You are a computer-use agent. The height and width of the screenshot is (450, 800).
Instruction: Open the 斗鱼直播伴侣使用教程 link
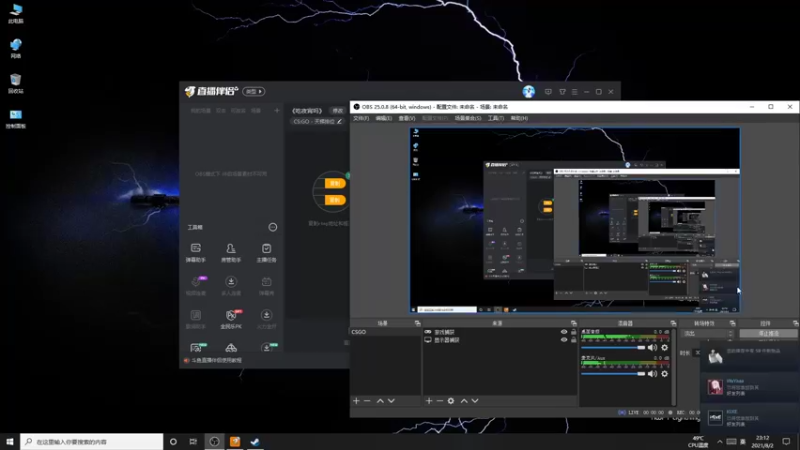[x=216, y=360]
